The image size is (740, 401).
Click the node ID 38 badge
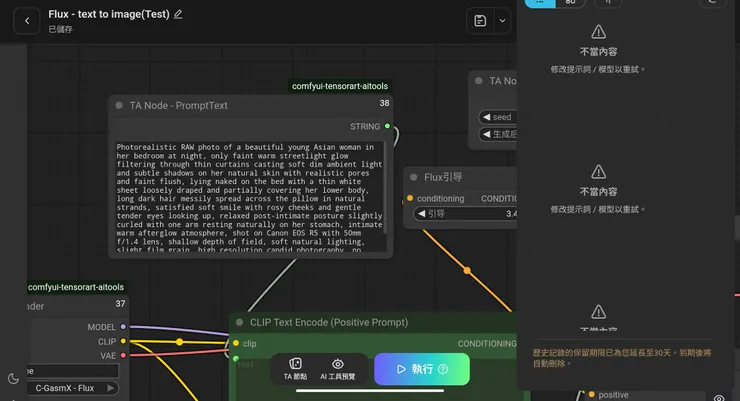pyautogui.click(x=384, y=103)
